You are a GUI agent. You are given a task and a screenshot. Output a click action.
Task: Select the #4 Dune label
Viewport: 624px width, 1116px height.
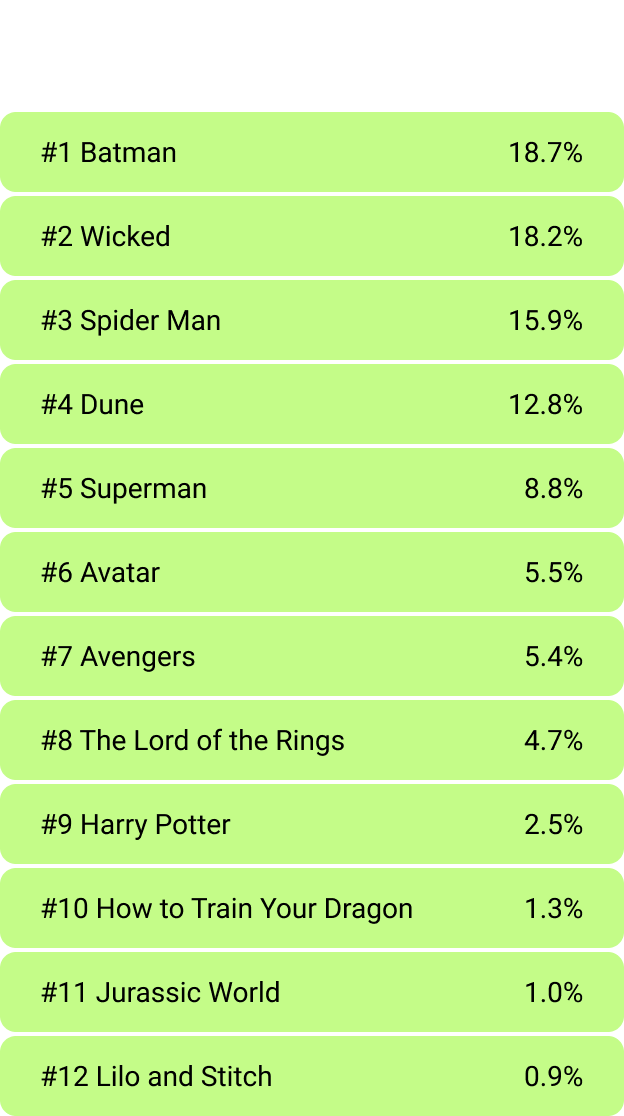pyautogui.click(x=93, y=405)
